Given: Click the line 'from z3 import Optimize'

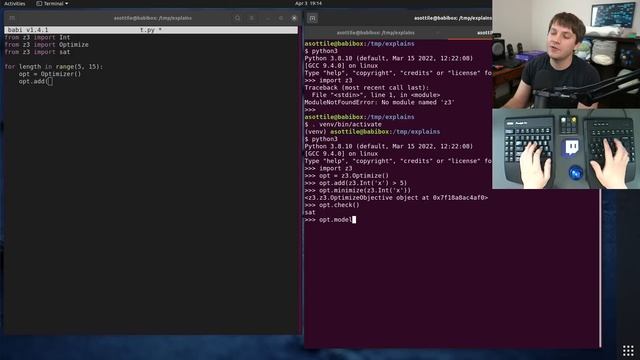Looking at the screenshot, I should (x=47, y=44).
